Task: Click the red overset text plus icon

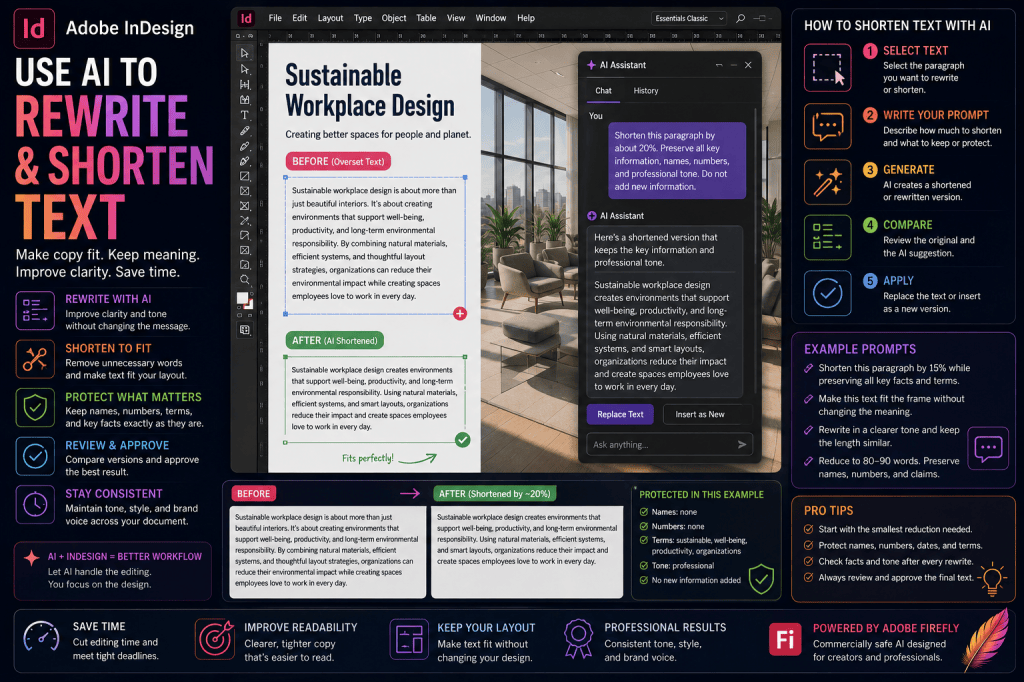Action: [x=460, y=314]
